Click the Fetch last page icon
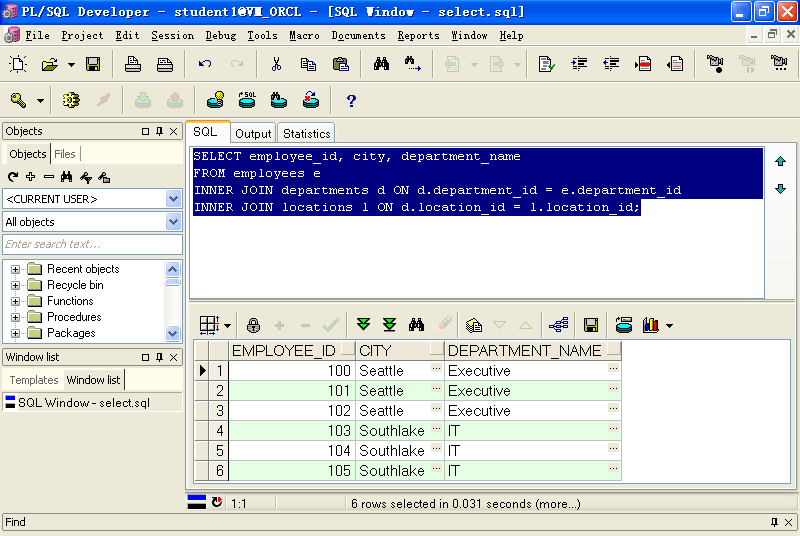 click(389, 325)
